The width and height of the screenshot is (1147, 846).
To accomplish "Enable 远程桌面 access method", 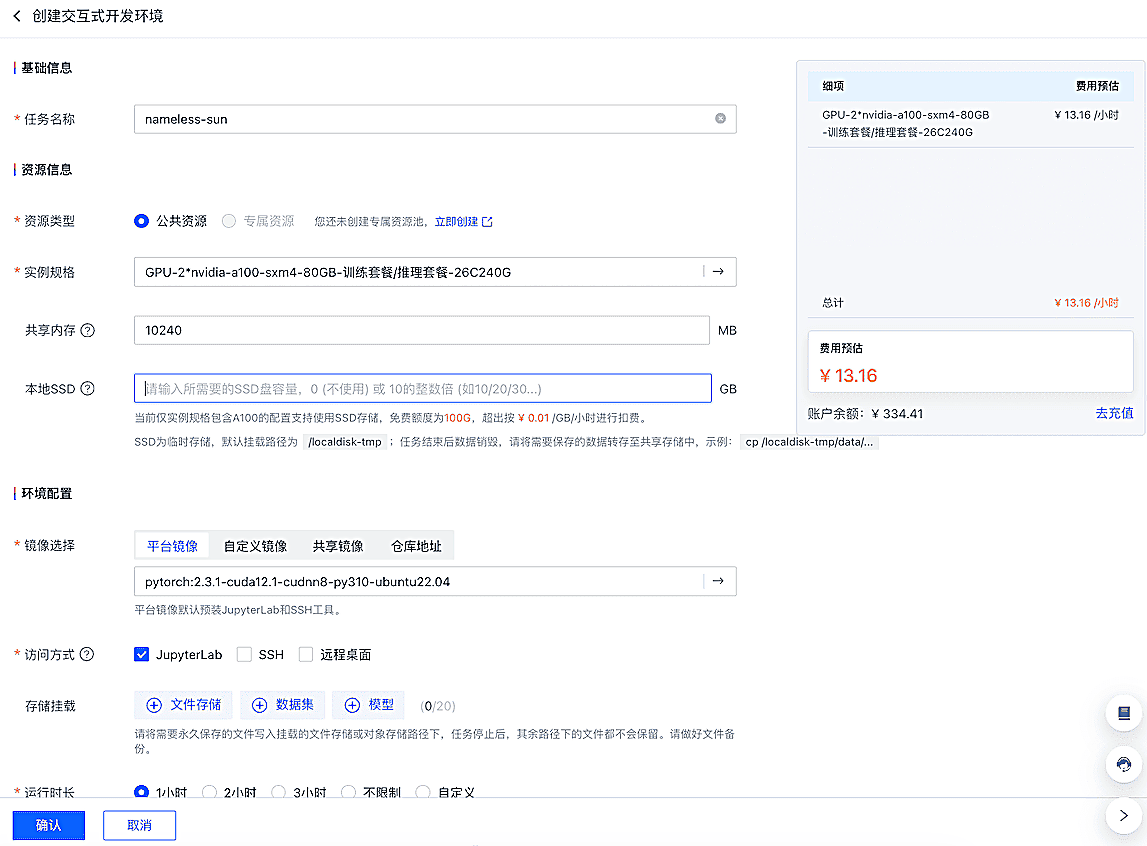I will point(306,654).
